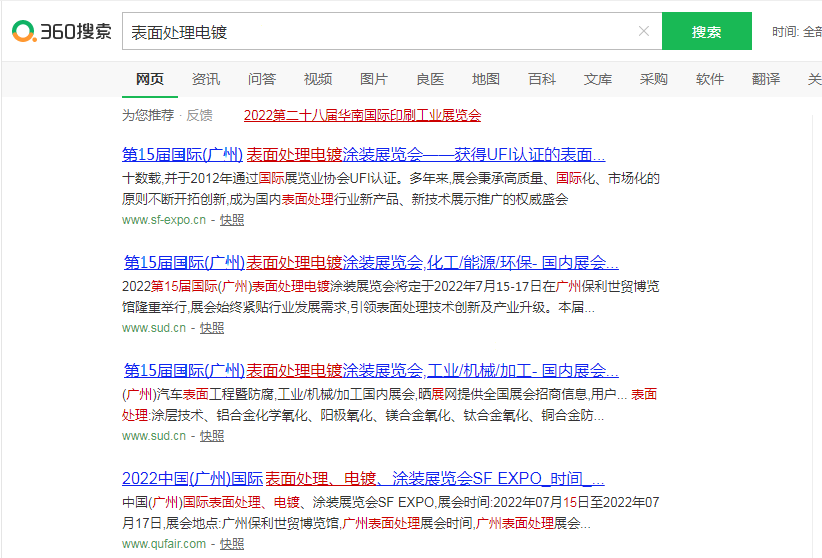Open the 化工/能源/环保 exhibition result title
822x558 pixels.
(x=371, y=263)
